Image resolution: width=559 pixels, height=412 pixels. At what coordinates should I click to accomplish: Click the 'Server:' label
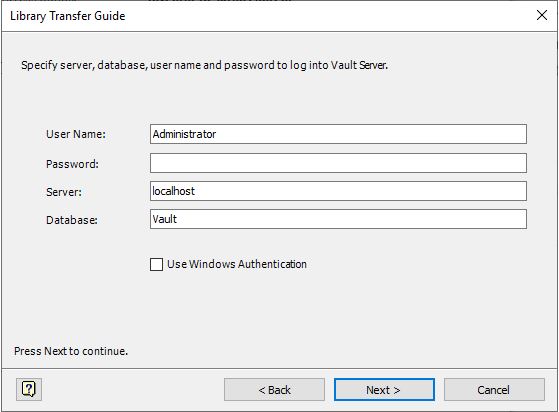coord(64,192)
